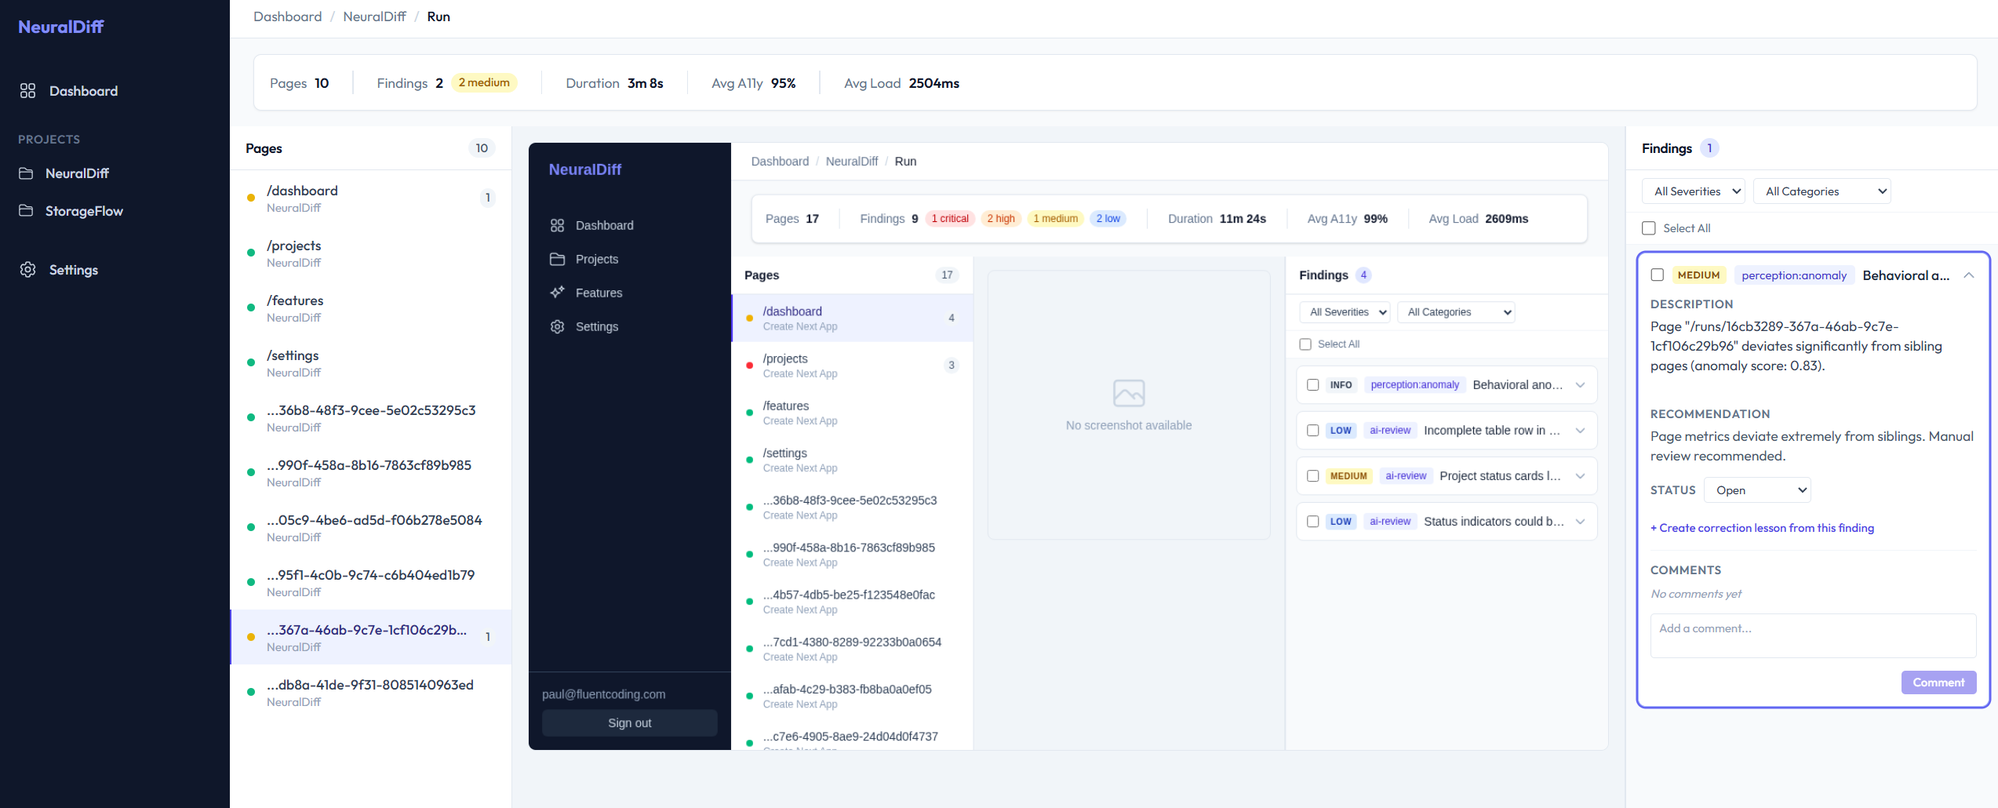The height and width of the screenshot is (808, 1998).
Task: Click the Dashboard grid icon in outer sidebar
Action: click(28, 91)
